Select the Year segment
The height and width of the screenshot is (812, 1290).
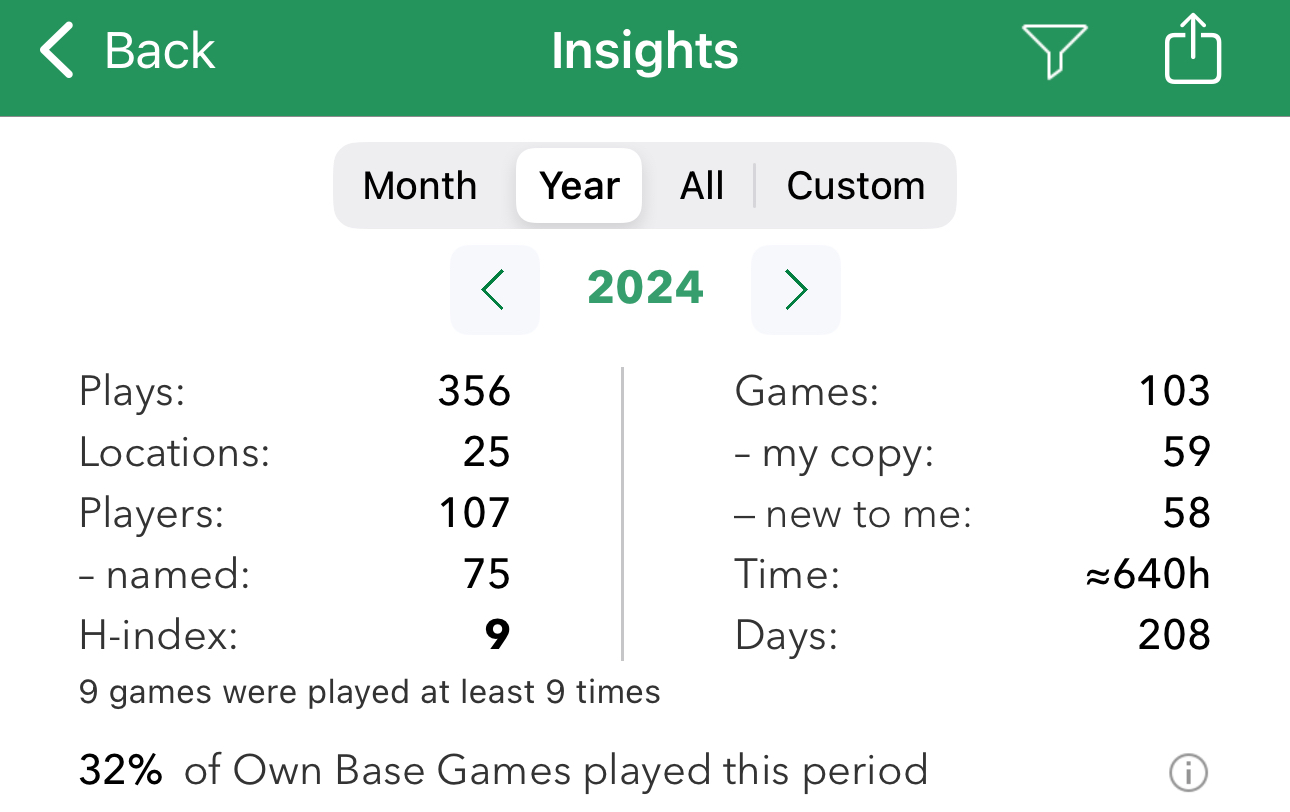579,186
